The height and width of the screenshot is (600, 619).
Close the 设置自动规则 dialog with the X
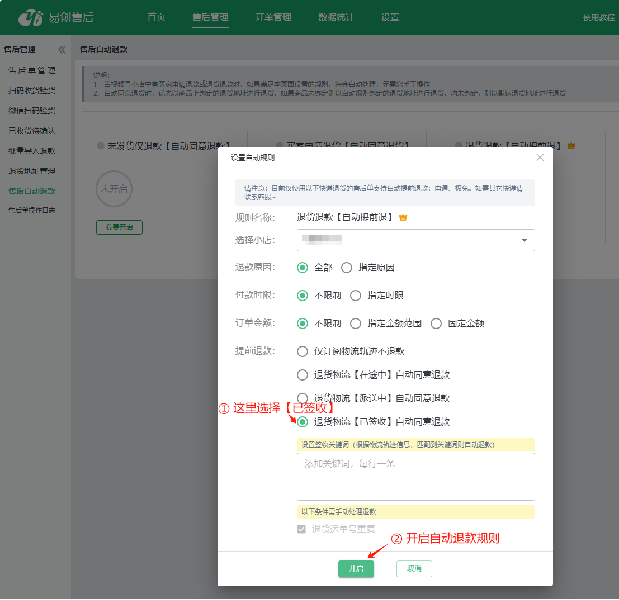coord(540,157)
